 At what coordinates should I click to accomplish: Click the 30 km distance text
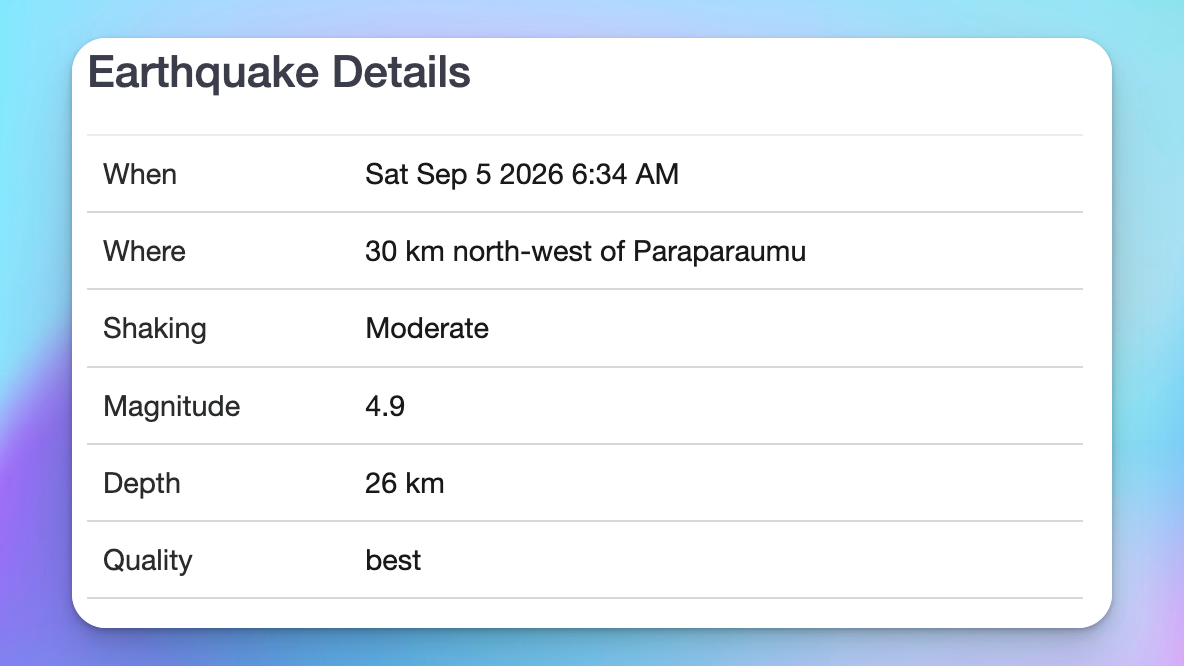click(x=405, y=251)
